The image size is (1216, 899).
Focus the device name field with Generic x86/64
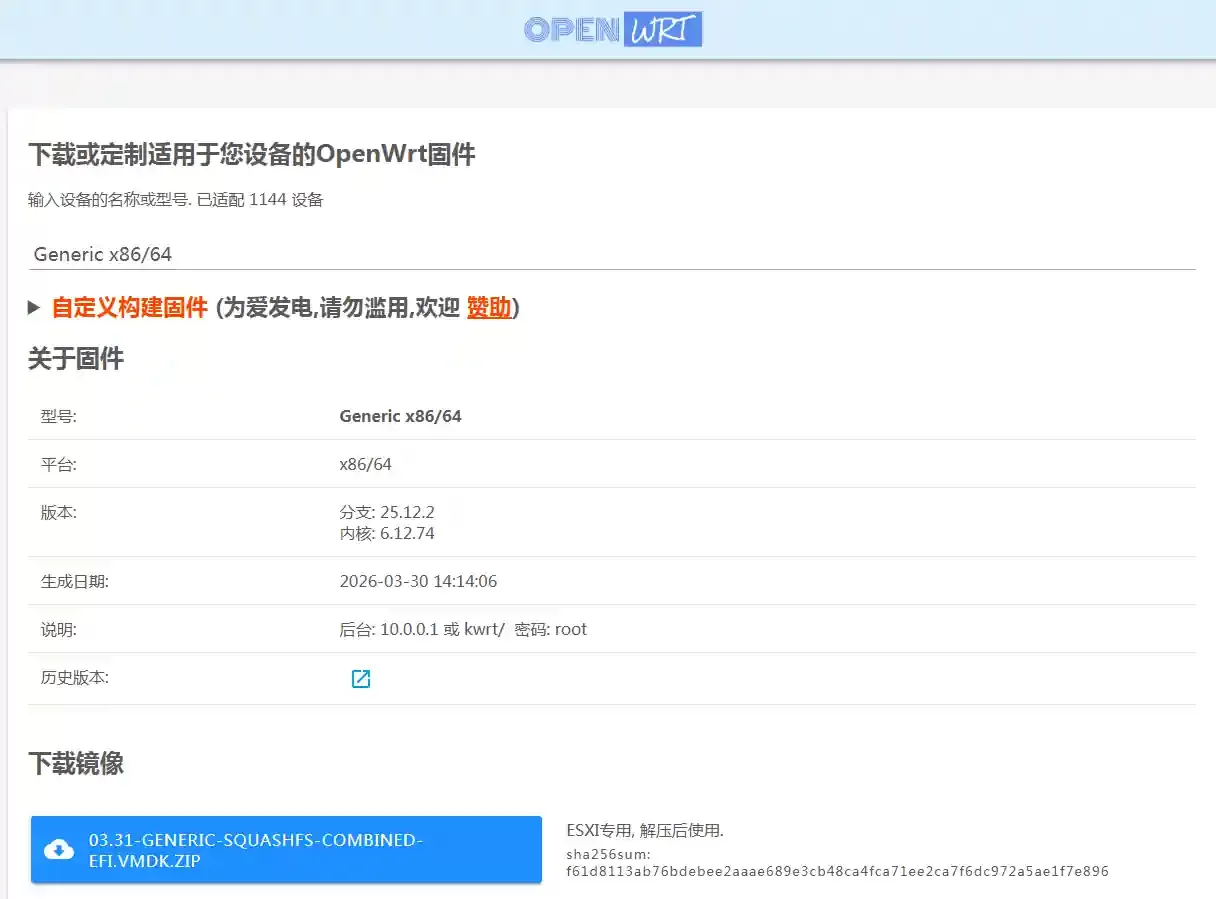click(611, 254)
